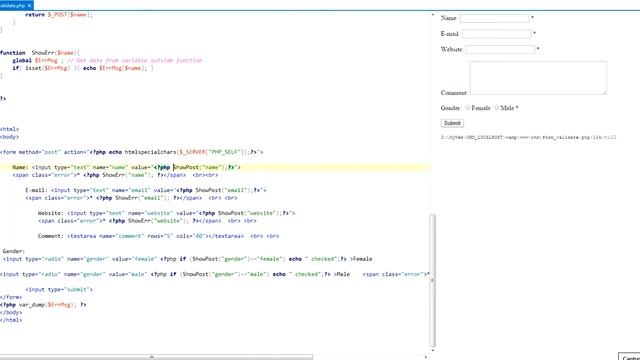The image size is (640, 360).
Task: Click the "<input type="submit">" code line
Action: [x=59, y=289]
